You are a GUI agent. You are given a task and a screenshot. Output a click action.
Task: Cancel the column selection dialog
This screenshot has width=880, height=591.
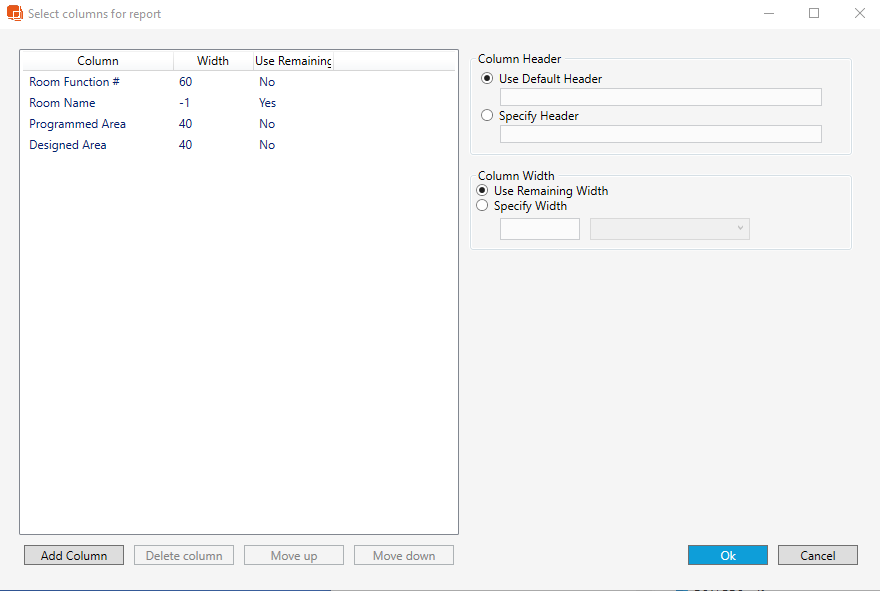[817, 555]
